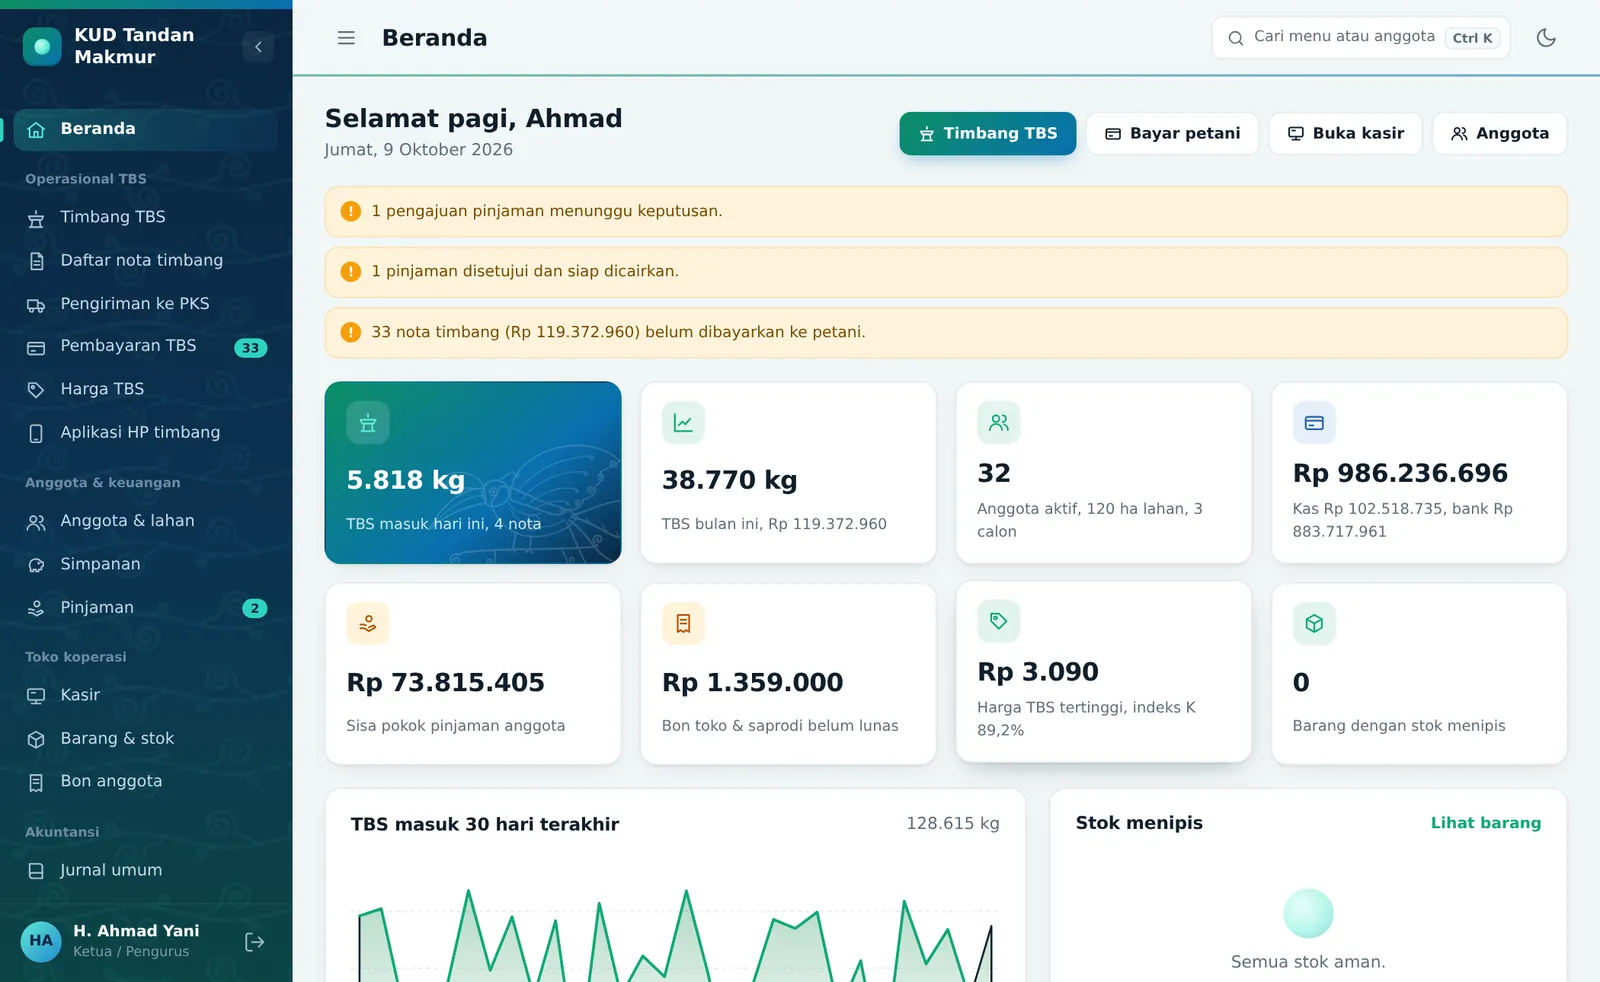Click the 33 badge on Pembayaran TBS
The width and height of the screenshot is (1600, 982).
250,348
